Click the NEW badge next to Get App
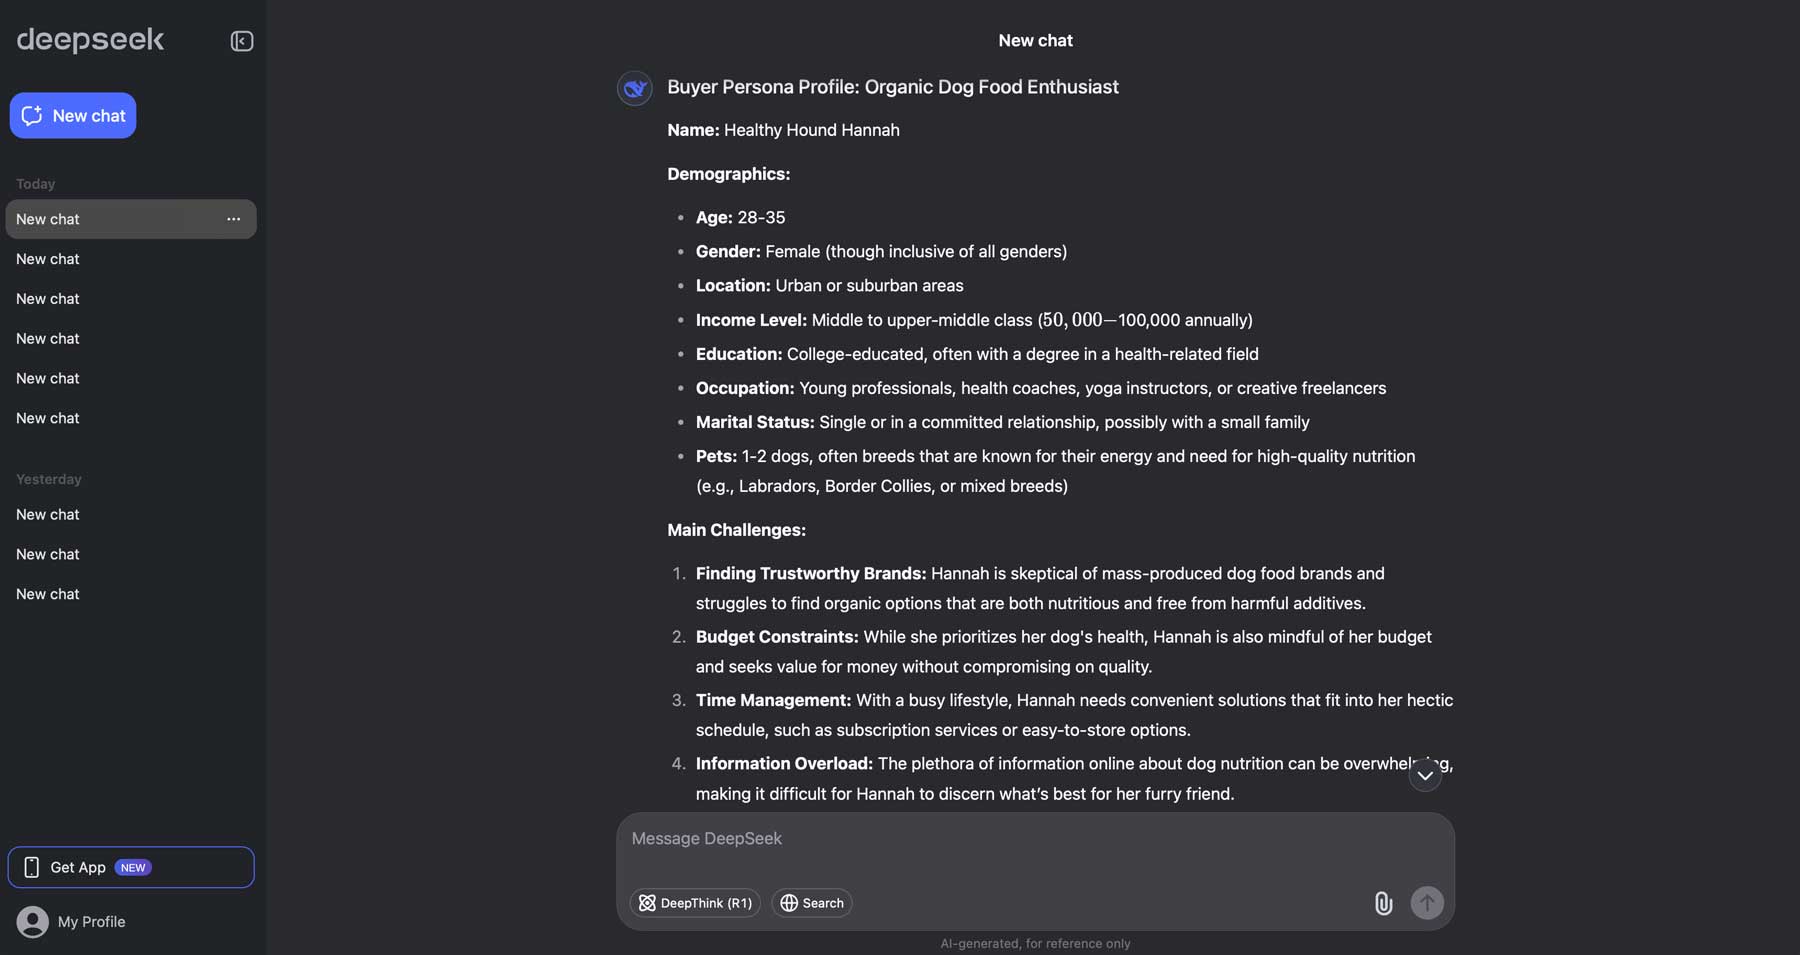 (x=131, y=867)
